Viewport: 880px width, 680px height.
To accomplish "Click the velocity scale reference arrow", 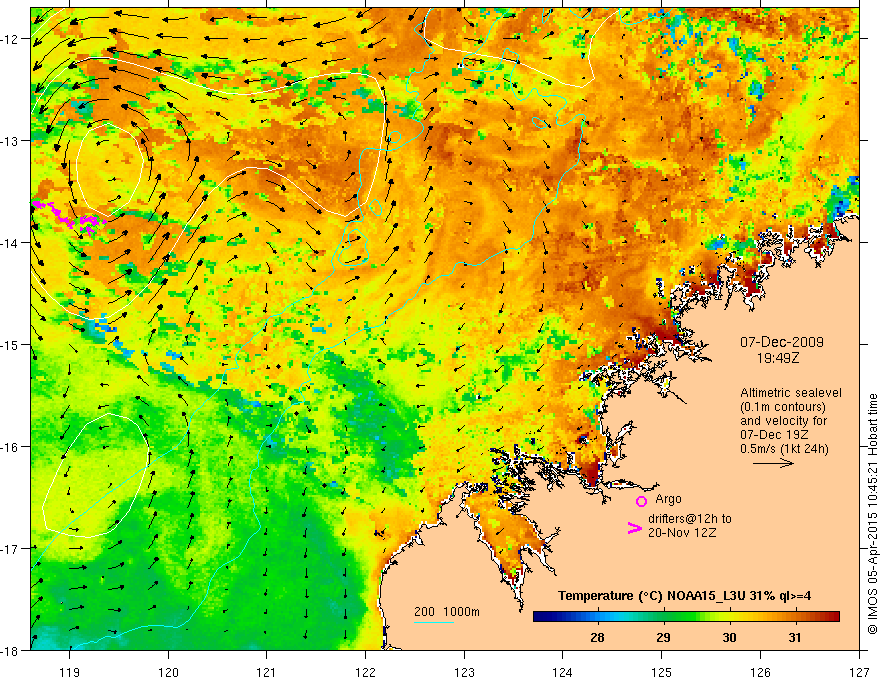I will click(773, 463).
